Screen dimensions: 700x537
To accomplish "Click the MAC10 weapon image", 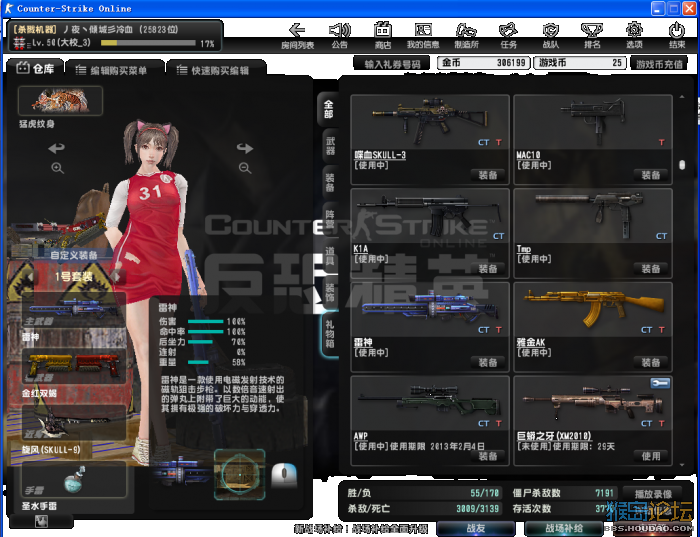I will [x=593, y=122].
